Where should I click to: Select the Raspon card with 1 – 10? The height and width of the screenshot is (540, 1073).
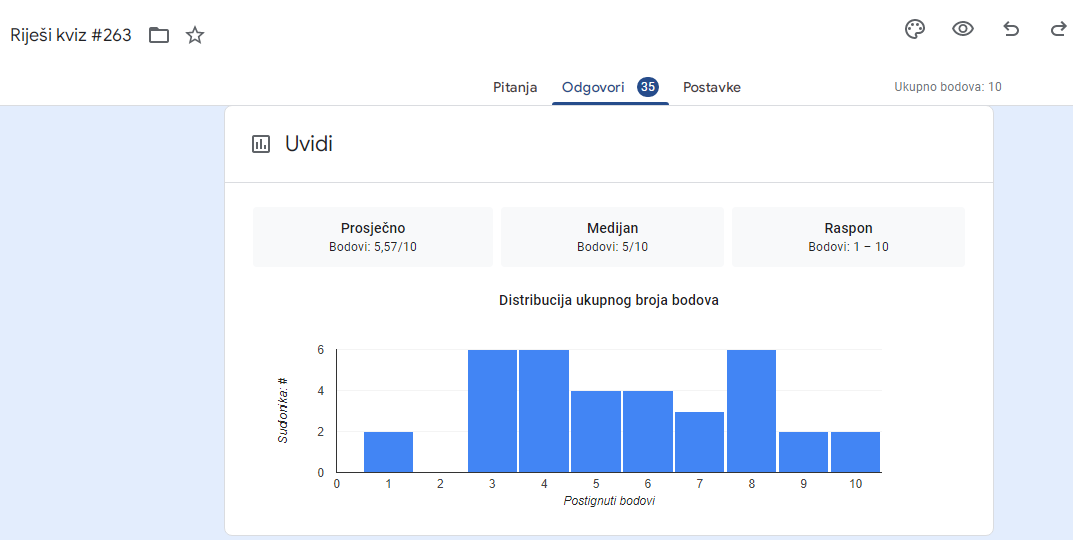[849, 237]
